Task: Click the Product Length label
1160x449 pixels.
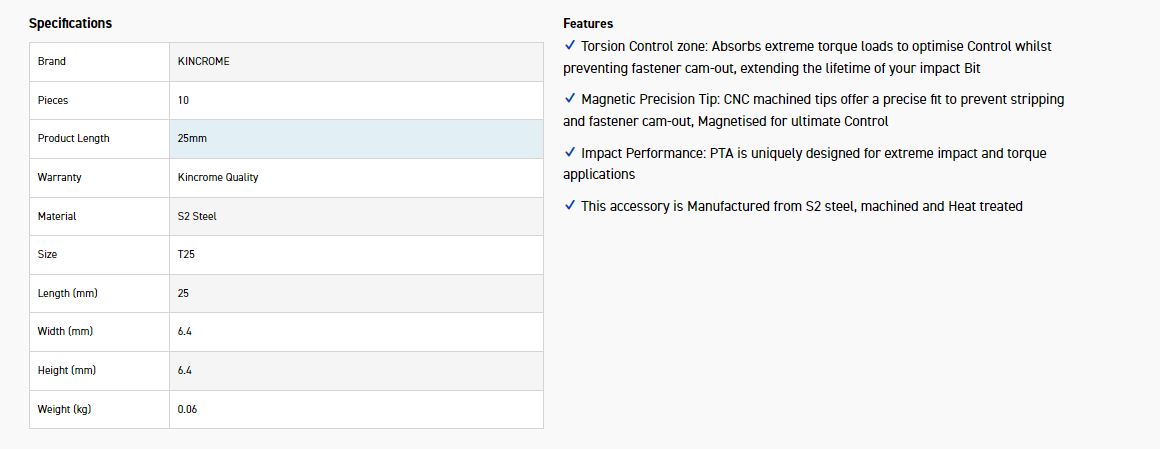Action: (x=73, y=139)
